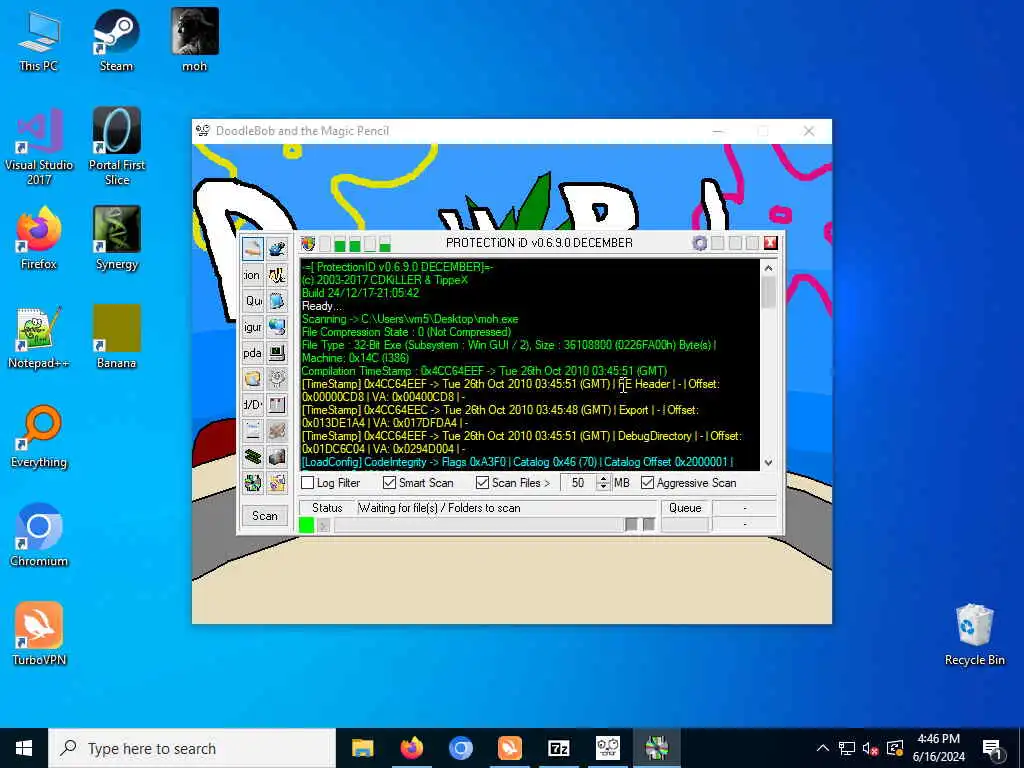This screenshot has height=768, width=1024.
Task: Increase the MB size with stepper up arrow
Action: pyautogui.click(x=603, y=479)
